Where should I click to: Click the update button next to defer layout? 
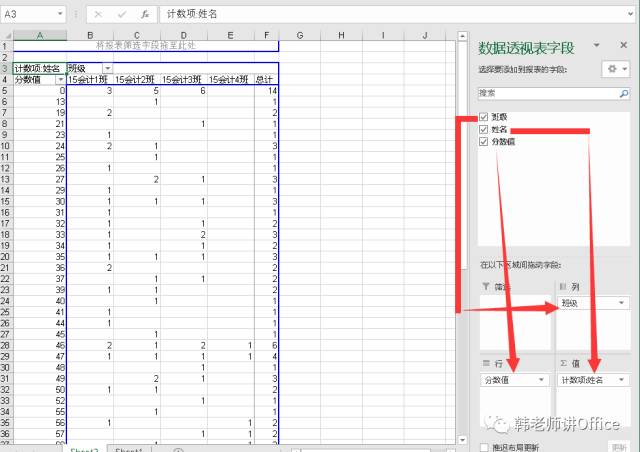(x=619, y=447)
